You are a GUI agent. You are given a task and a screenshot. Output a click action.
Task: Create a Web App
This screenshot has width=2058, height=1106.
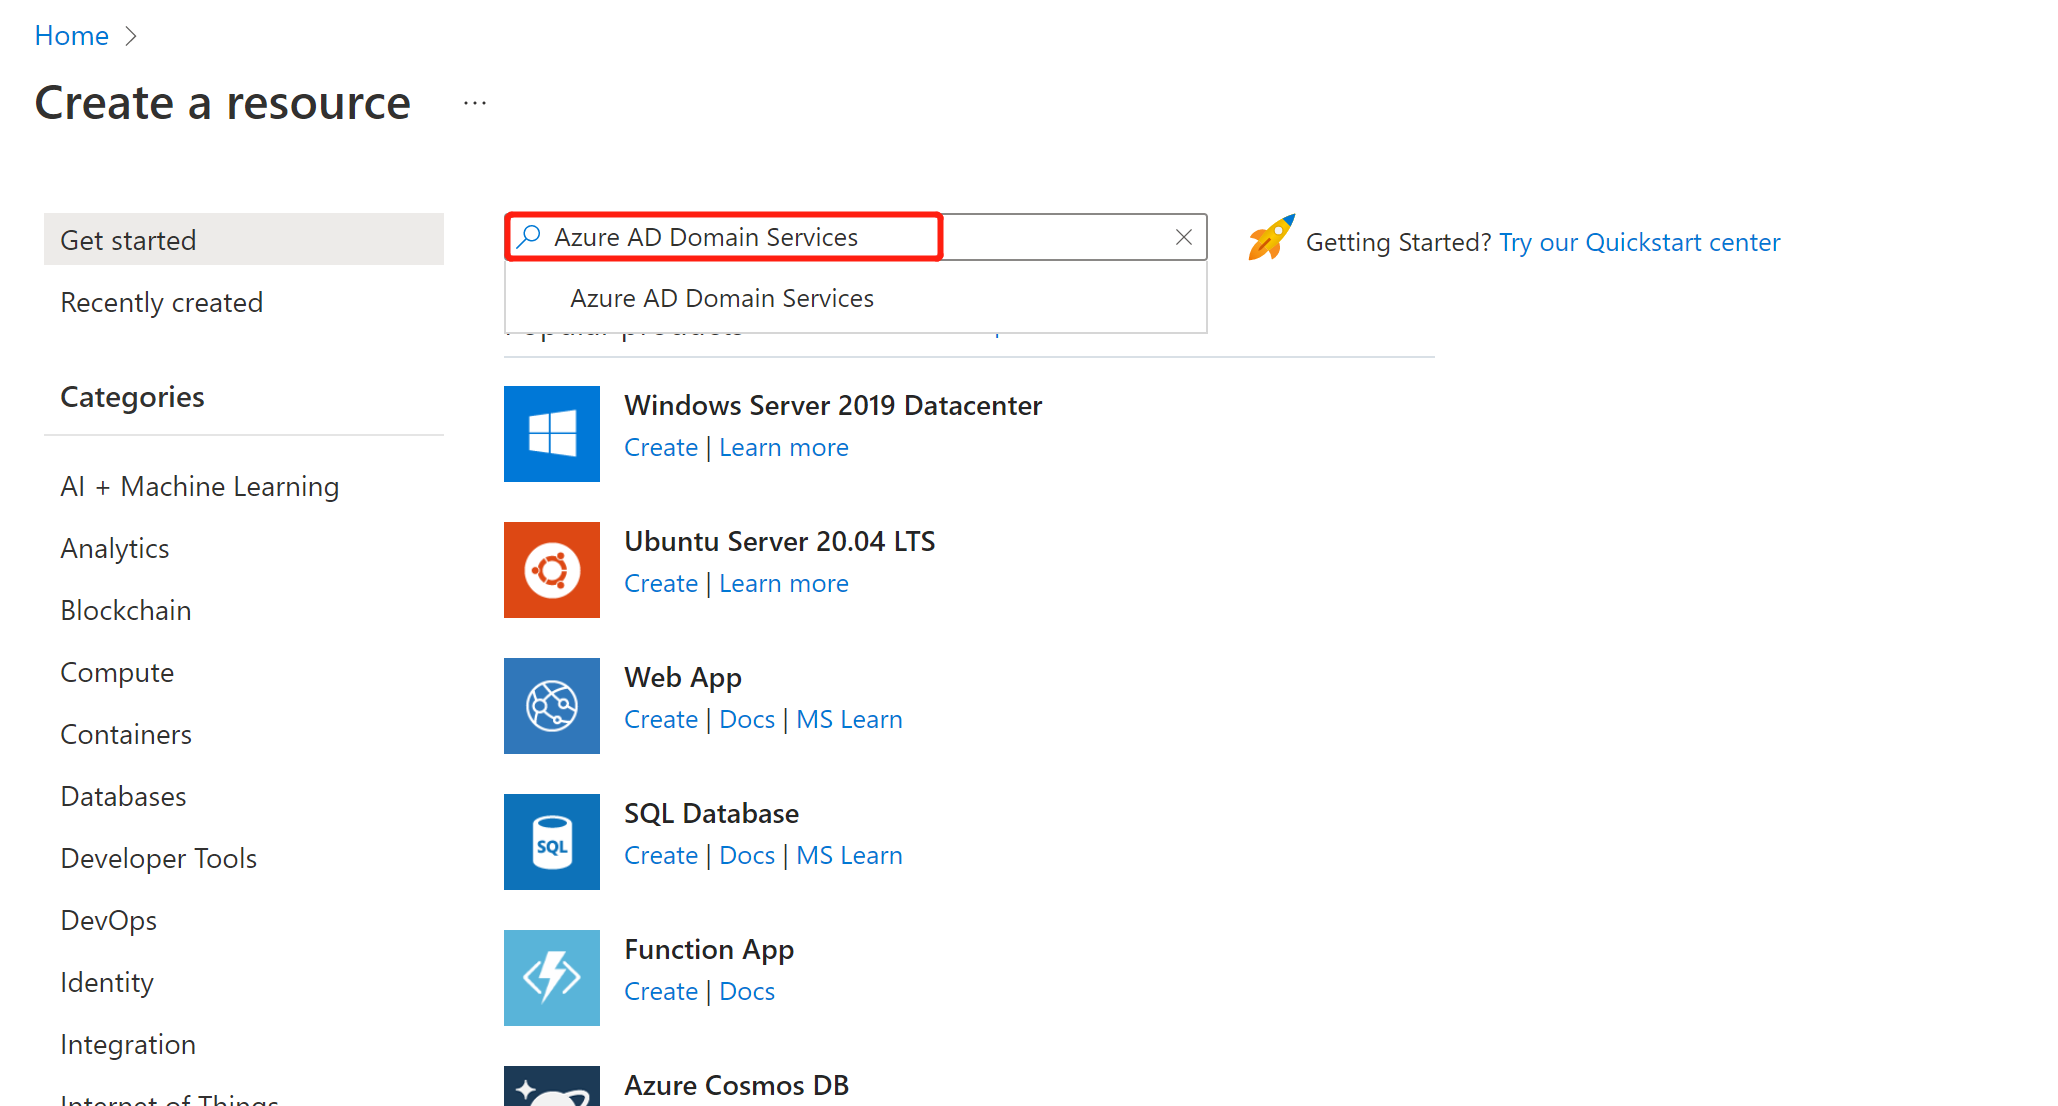(x=661, y=719)
